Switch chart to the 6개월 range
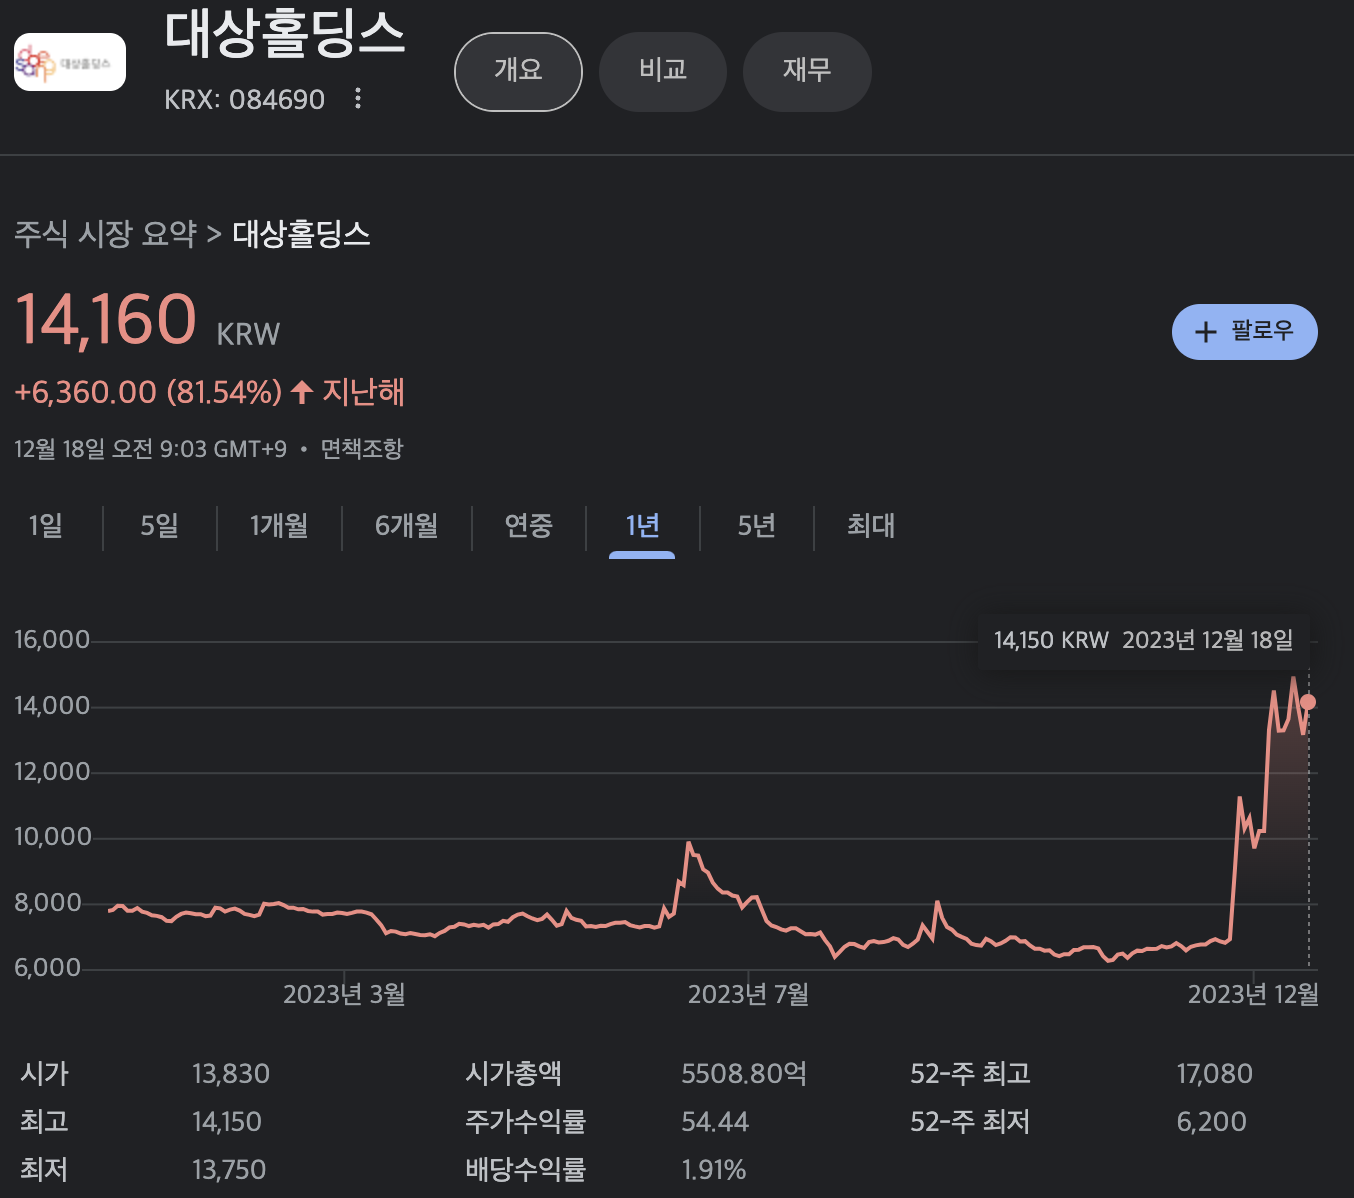 [x=406, y=526]
